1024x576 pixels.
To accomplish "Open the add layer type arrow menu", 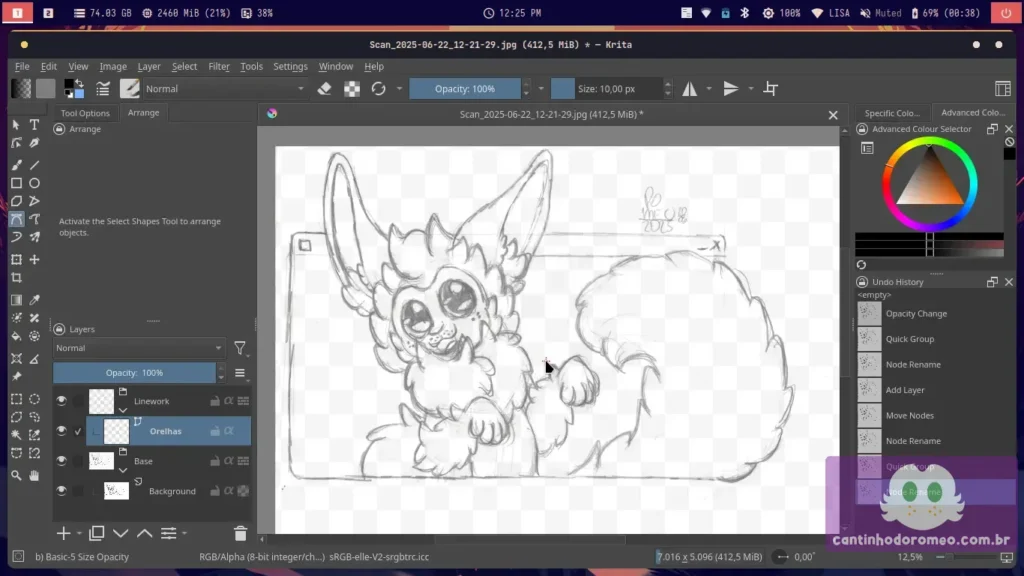I will [79, 534].
